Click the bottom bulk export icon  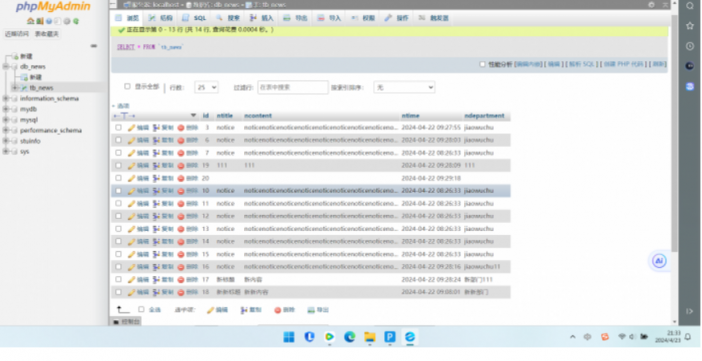tap(311, 310)
